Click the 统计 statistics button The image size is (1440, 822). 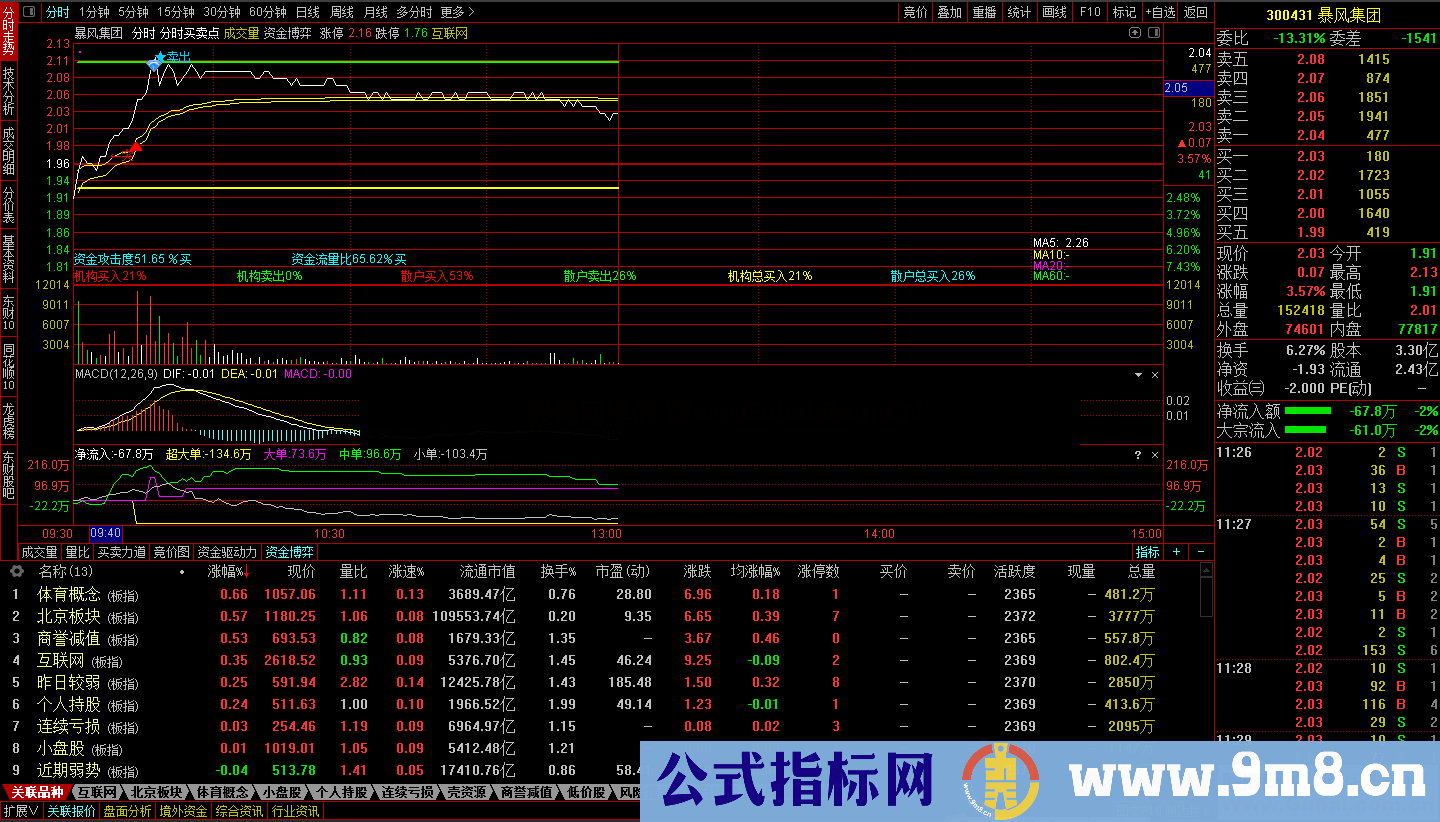[x=1019, y=12]
